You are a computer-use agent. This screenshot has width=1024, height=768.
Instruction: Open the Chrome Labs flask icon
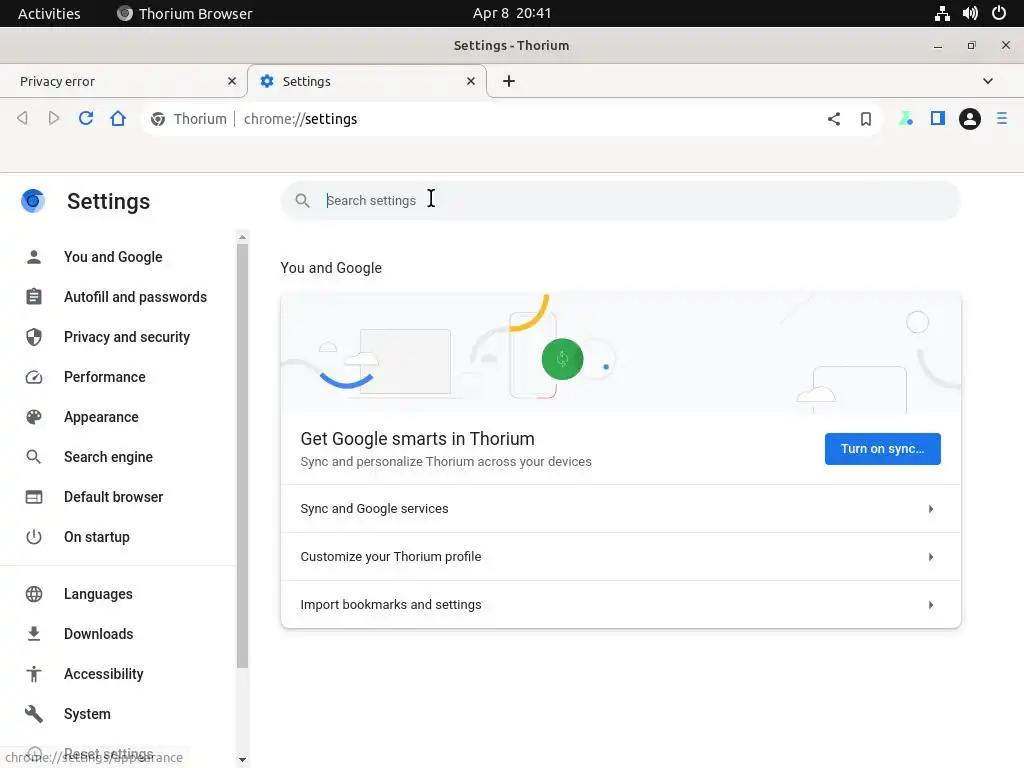pos(906,118)
